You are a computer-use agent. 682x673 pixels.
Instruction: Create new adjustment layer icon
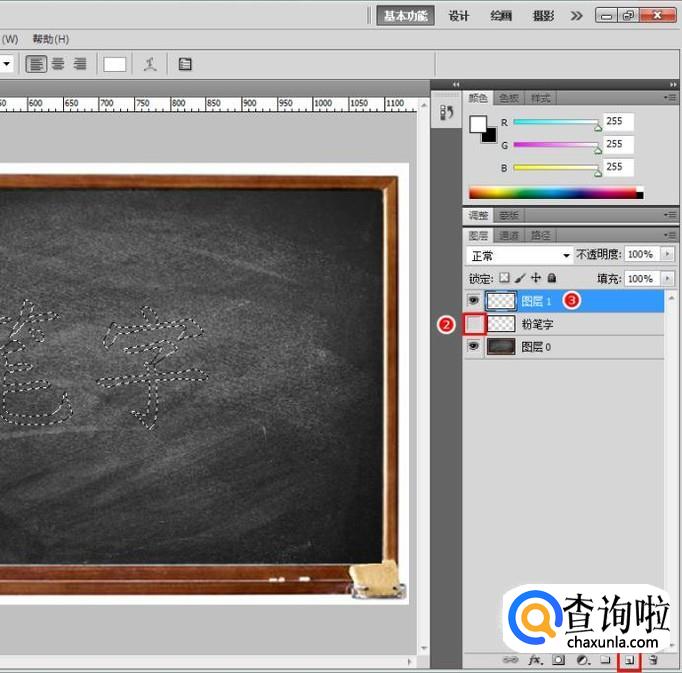point(582,660)
